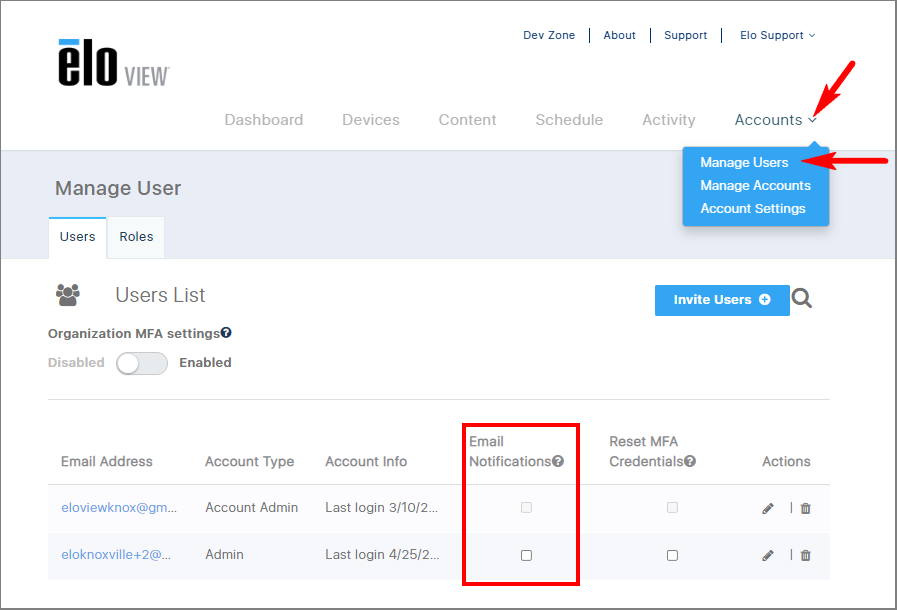This screenshot has width=897, height=610.
Task: Click the Actions column header
Action: pyautogui.click(x=786, y=461)
